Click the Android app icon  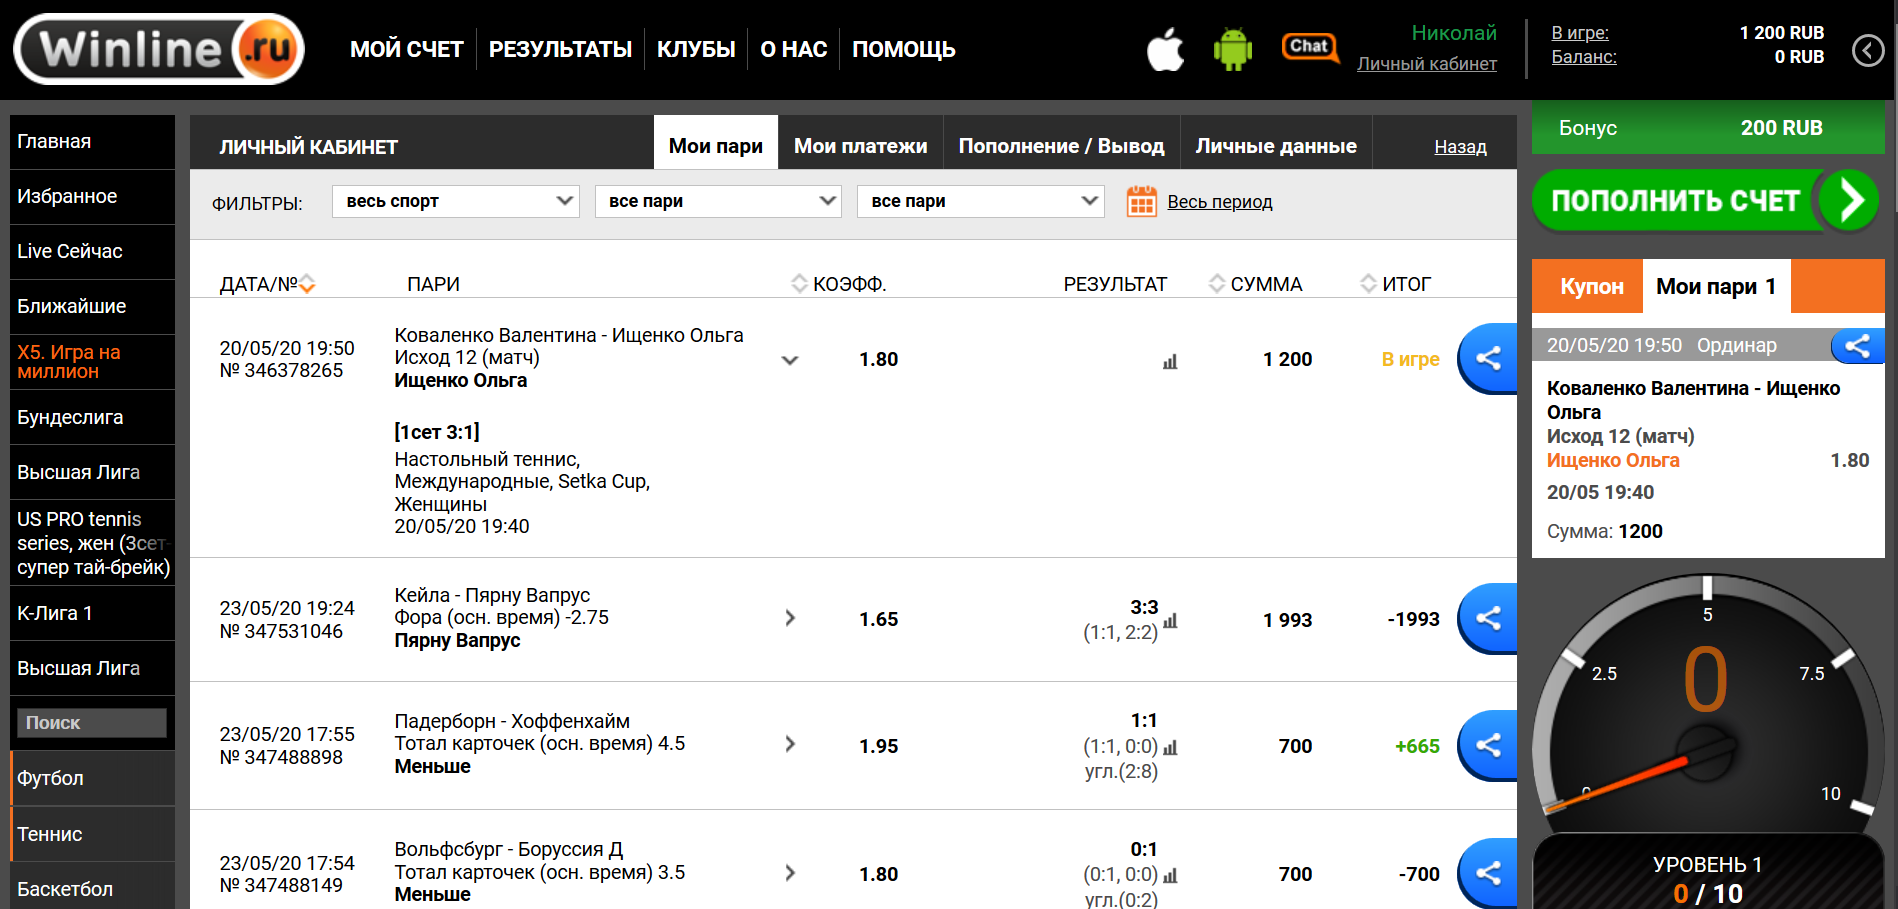click(x=1232, y=49)
